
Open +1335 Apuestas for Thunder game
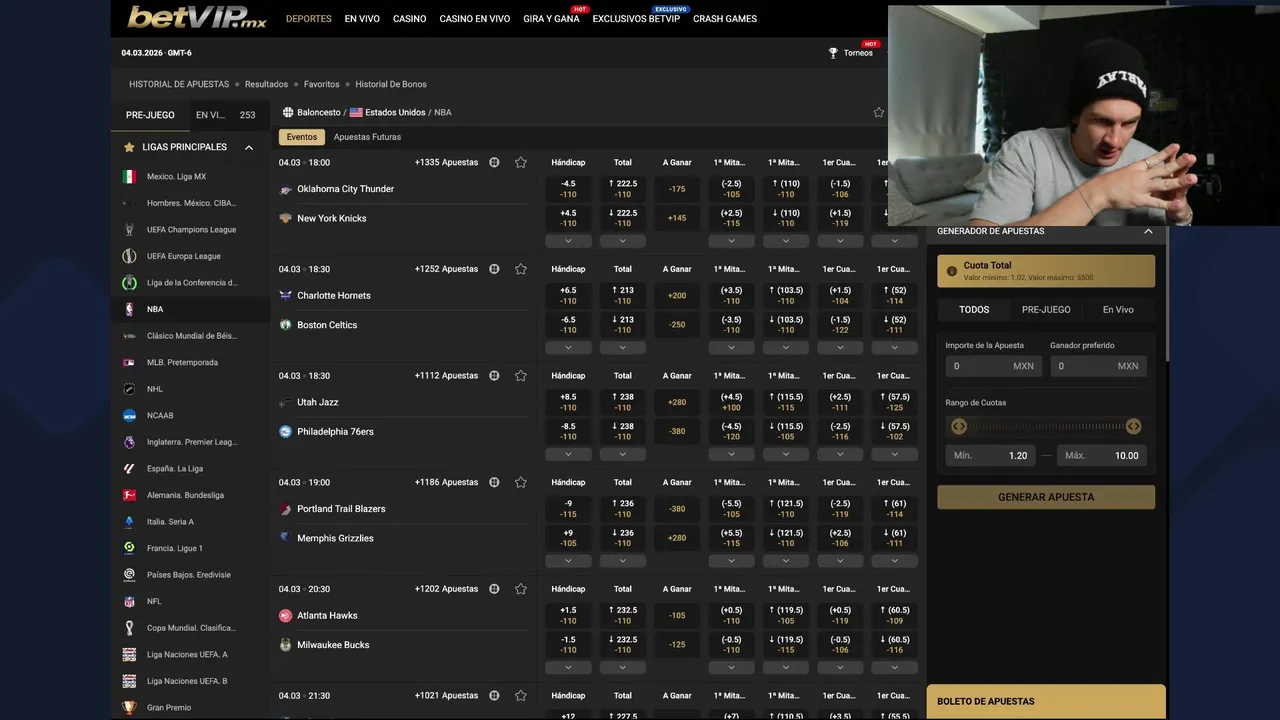(x=446, y=162)
